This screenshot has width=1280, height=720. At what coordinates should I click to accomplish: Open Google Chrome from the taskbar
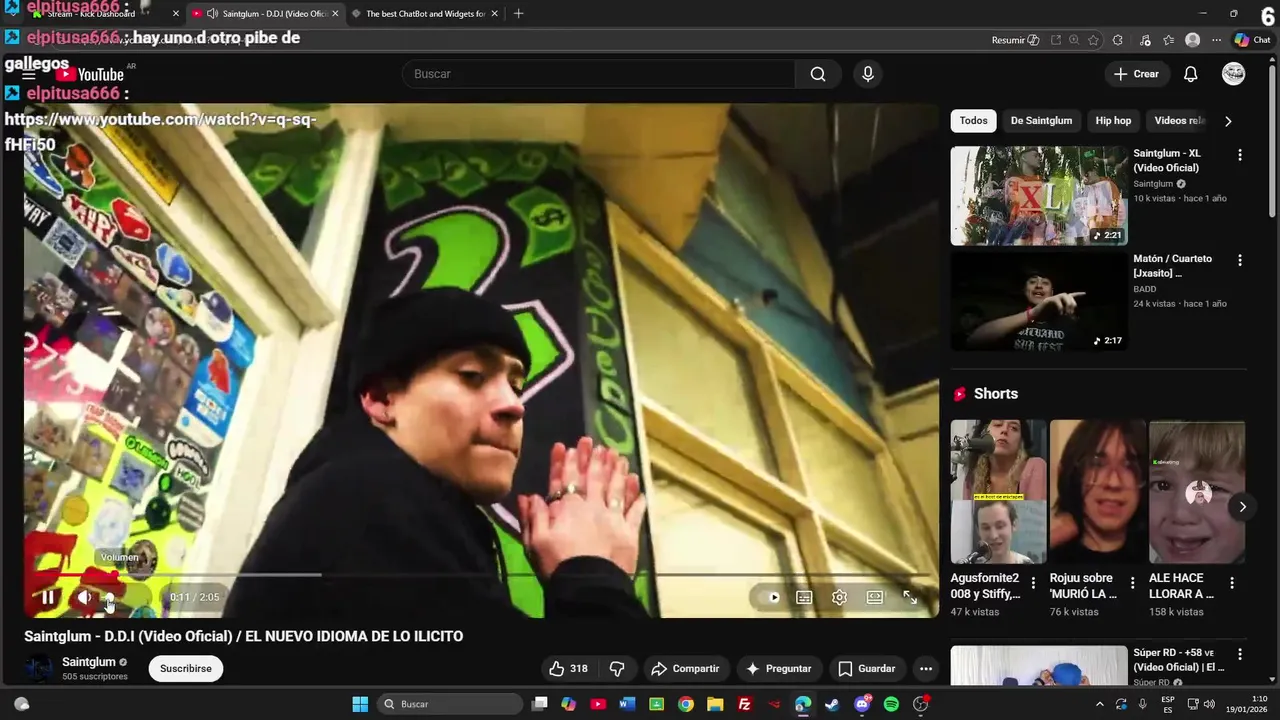(x=685, y=704)
